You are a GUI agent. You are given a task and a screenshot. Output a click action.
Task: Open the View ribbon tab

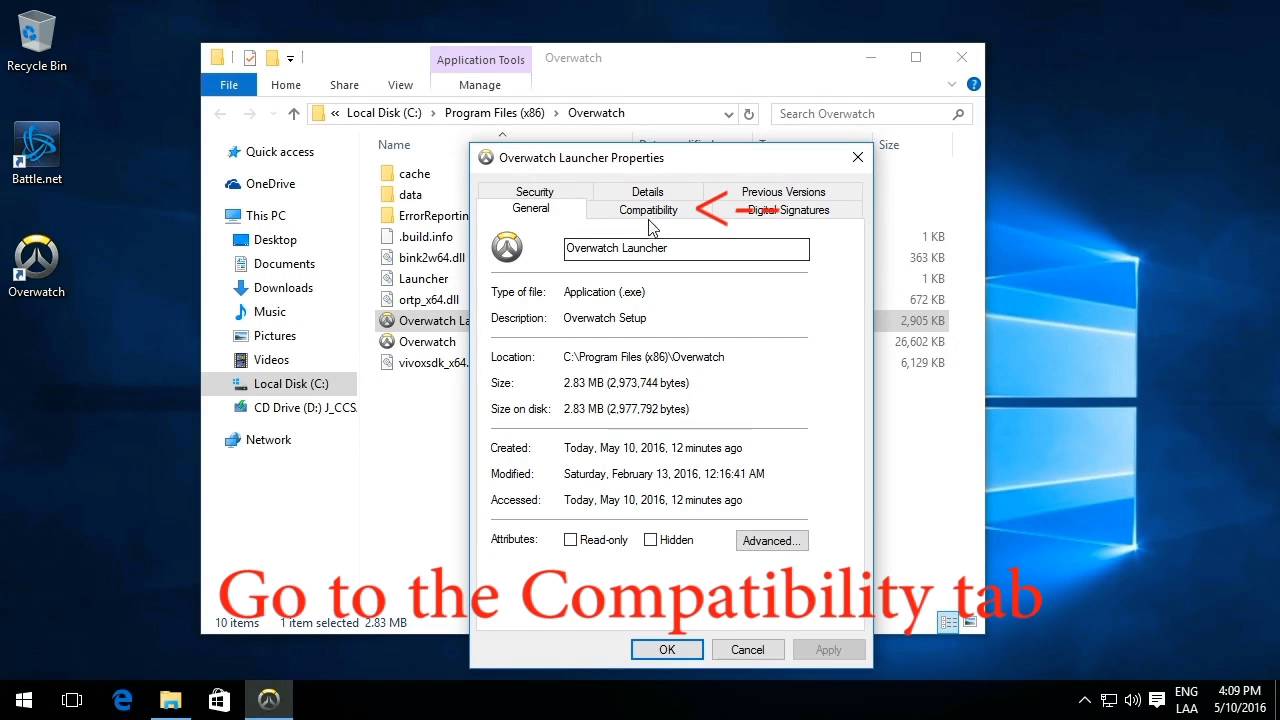click(x=400, y=85)
